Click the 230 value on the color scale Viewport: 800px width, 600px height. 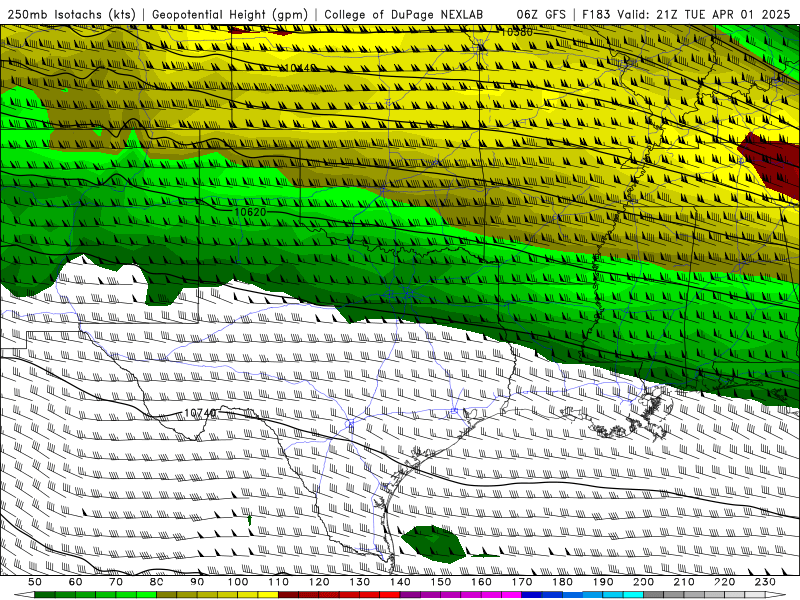(x=765, y=582)
